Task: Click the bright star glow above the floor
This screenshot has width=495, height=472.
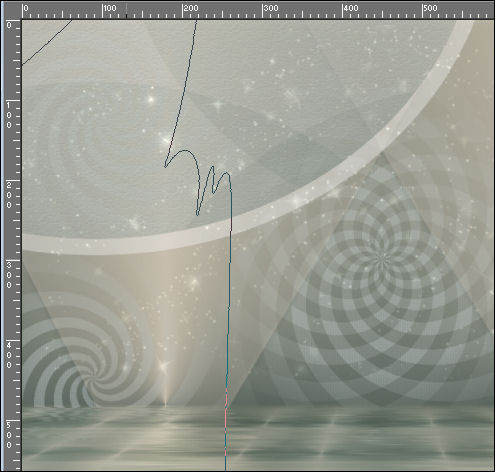Action: point(165,367)
